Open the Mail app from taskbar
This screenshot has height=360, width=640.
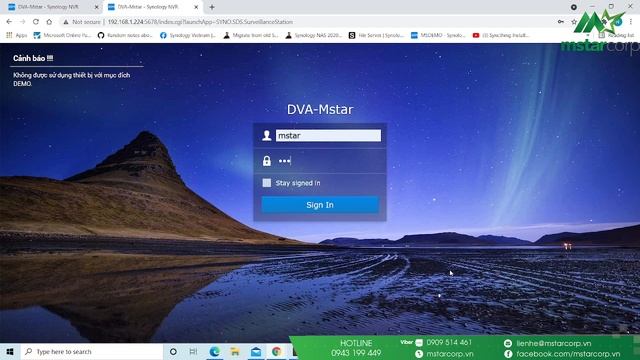(256, 351)
